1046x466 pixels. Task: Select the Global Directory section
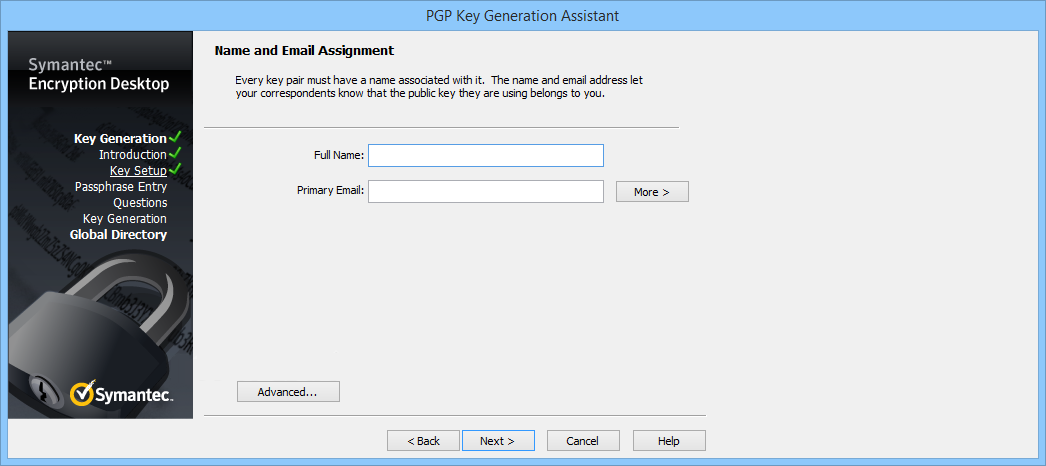(118, 235)
